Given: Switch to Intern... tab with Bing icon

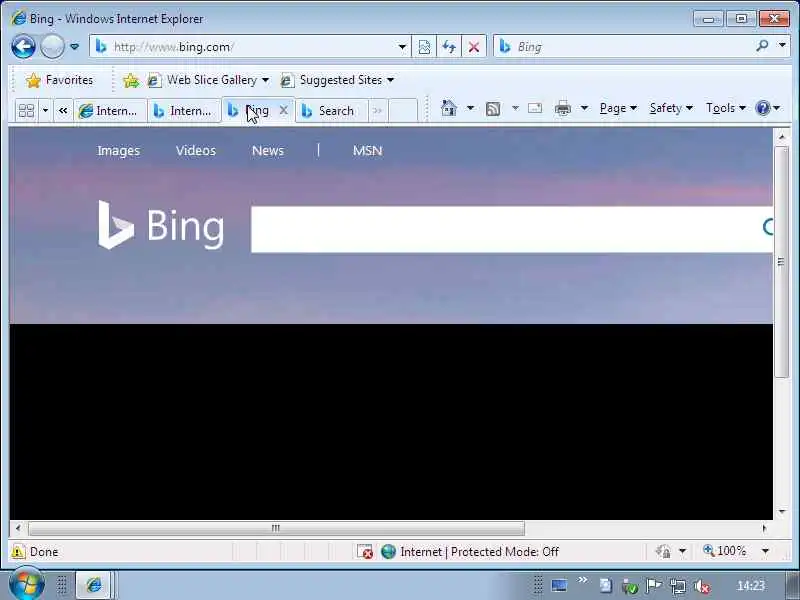Looking at the screenshot, I should click(x=184, y=111).
